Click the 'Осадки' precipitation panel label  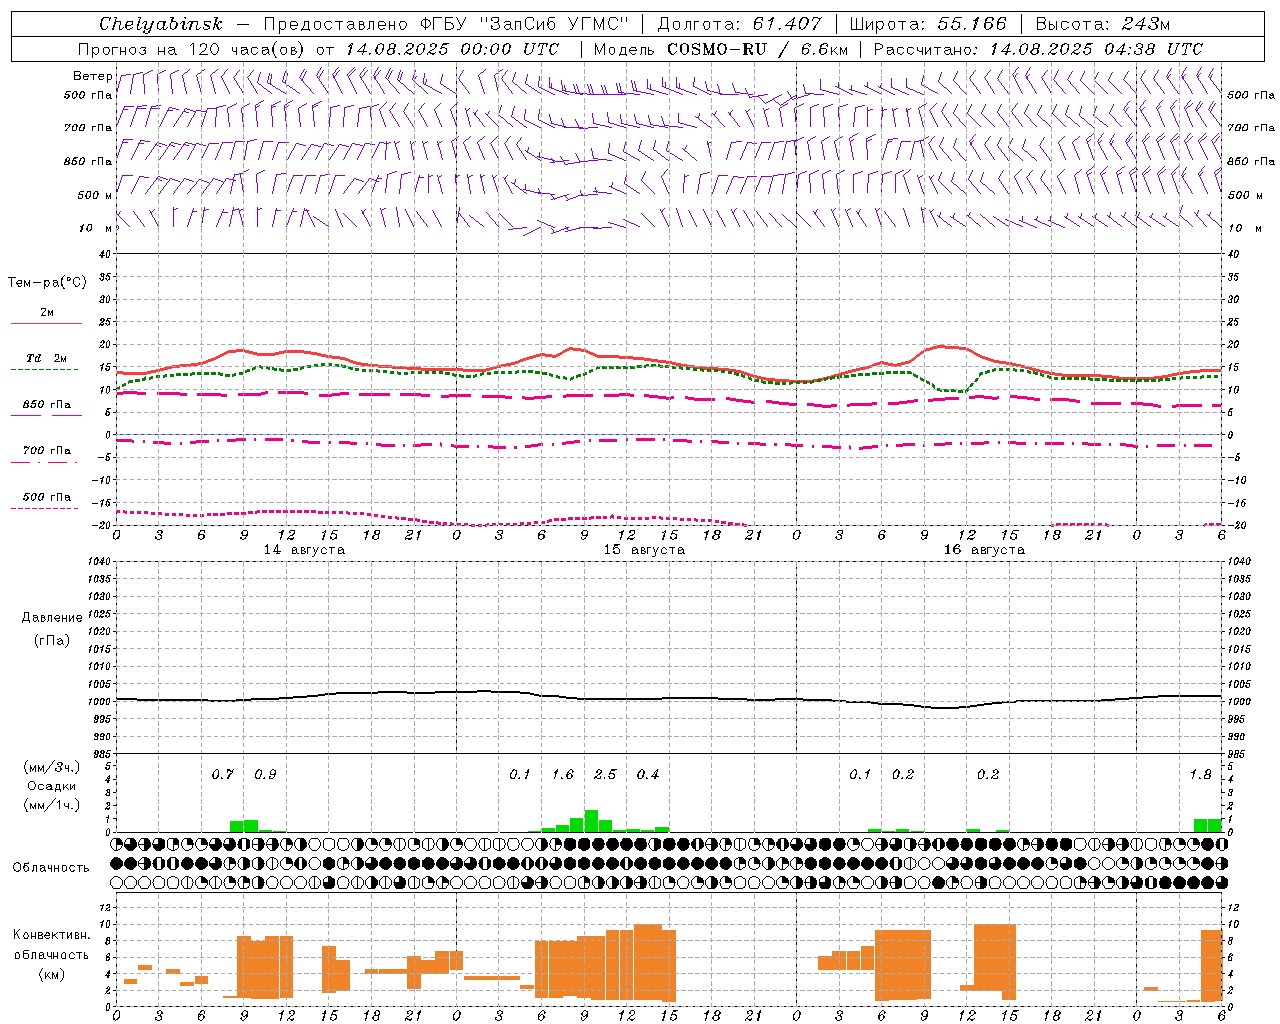point(51,786)
